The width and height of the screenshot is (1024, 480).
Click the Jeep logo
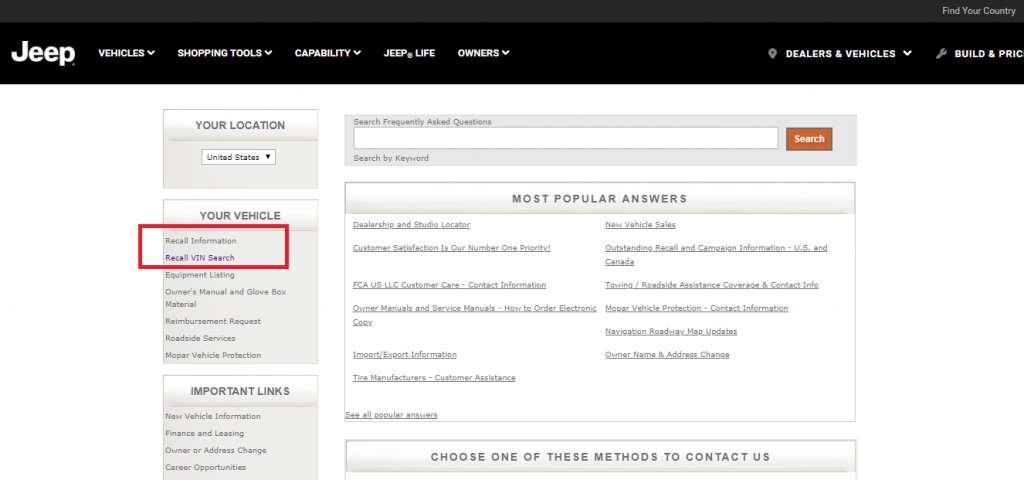click(43, 54)
